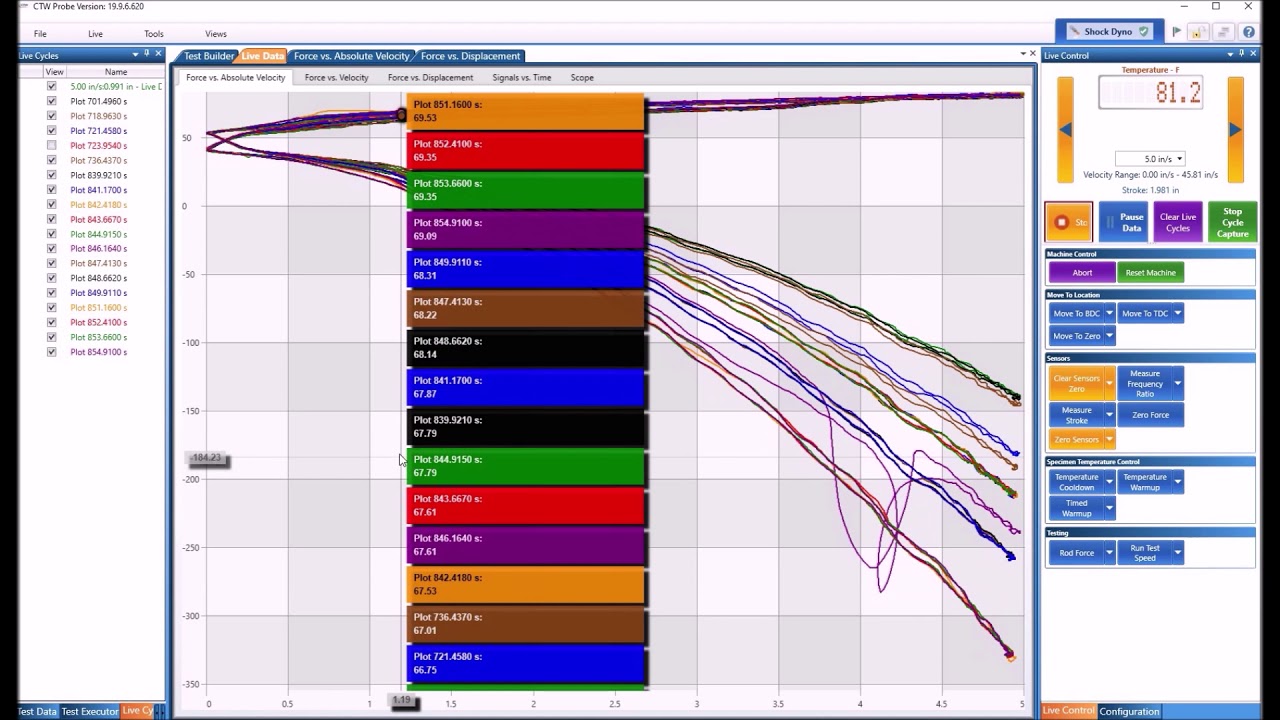The height and width of the screenshot is (720, 1280).
Task: Close the Live Control panel
Action: point(1254,54)
